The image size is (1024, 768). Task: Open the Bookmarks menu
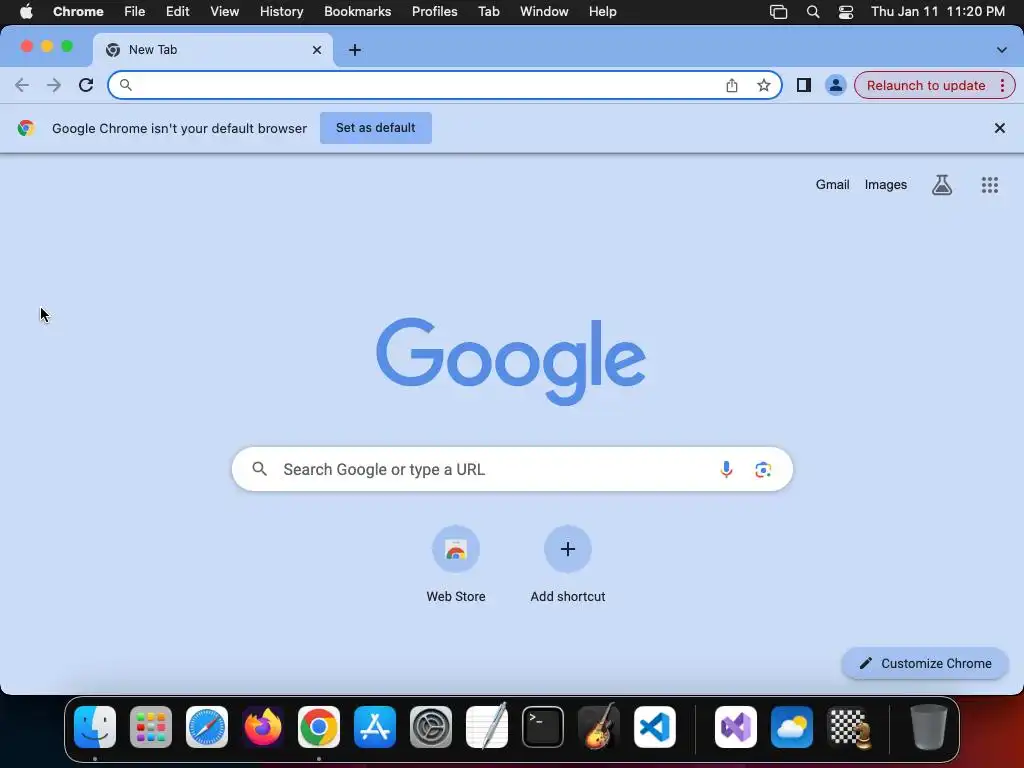pos(357,12)
